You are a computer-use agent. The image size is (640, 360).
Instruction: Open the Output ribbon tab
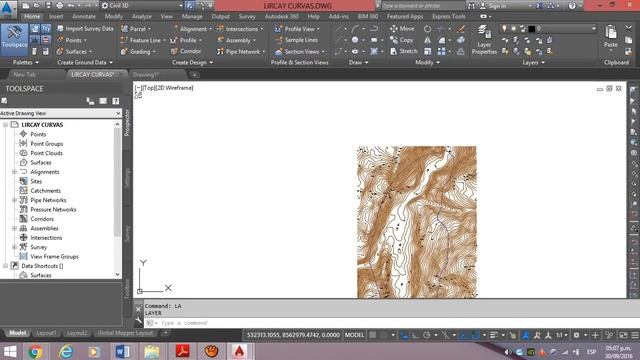[x=220, y=16]
